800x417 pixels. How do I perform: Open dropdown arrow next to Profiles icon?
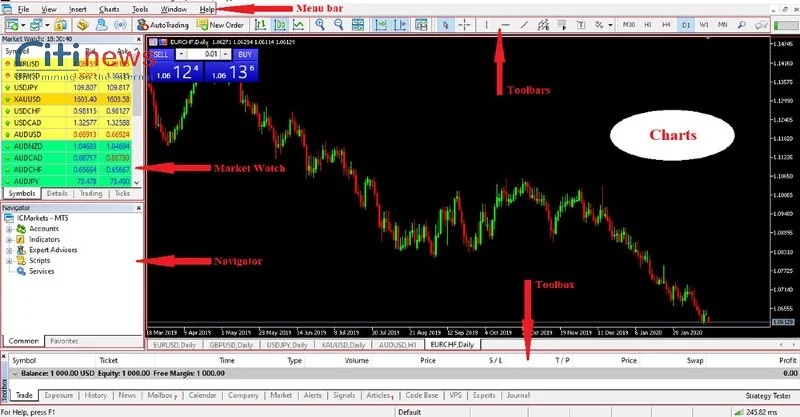[x=47, y=24]
